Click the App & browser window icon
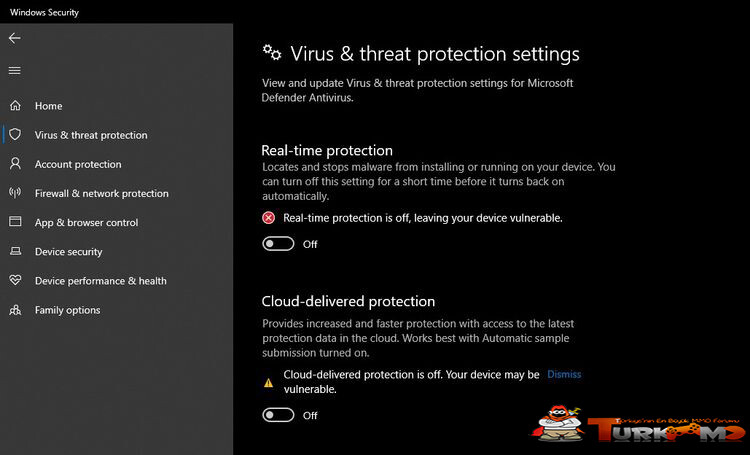The height and width of the screenshot is (455, 750). (x=15, y=222)
